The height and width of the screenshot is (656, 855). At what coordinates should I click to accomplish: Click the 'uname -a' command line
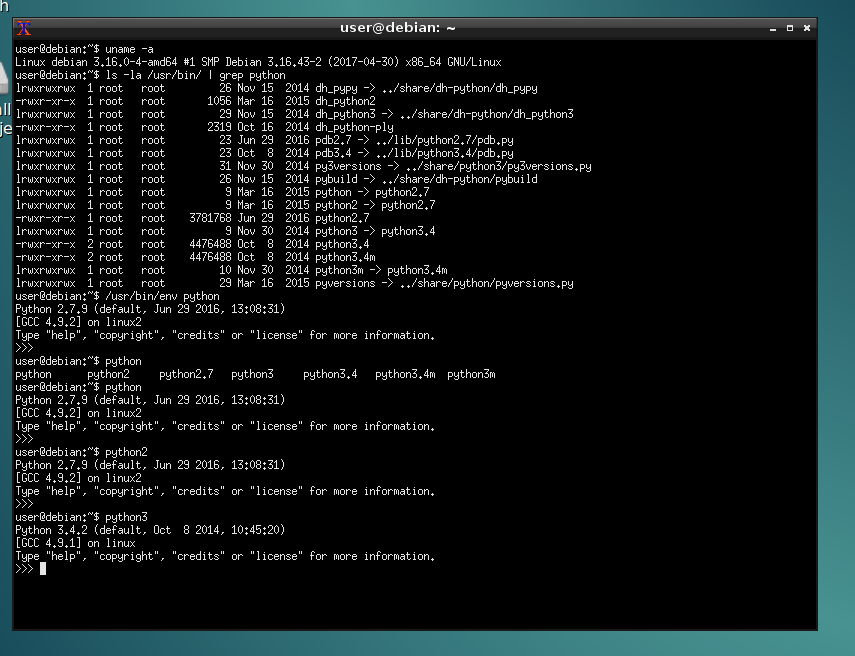pos(85,49)
